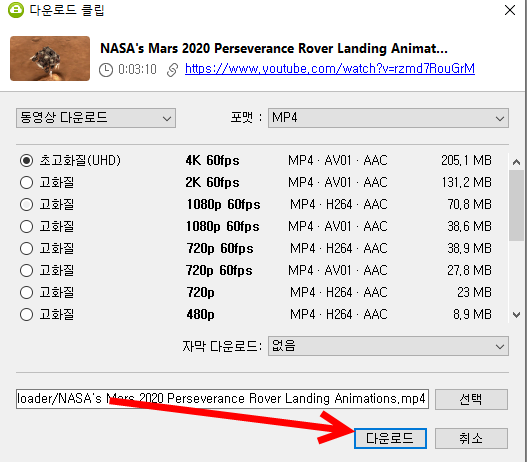The image size is (527, 462).
Task: Click the chain link icon
Action: pyautogui.click(x=172, y=70)
